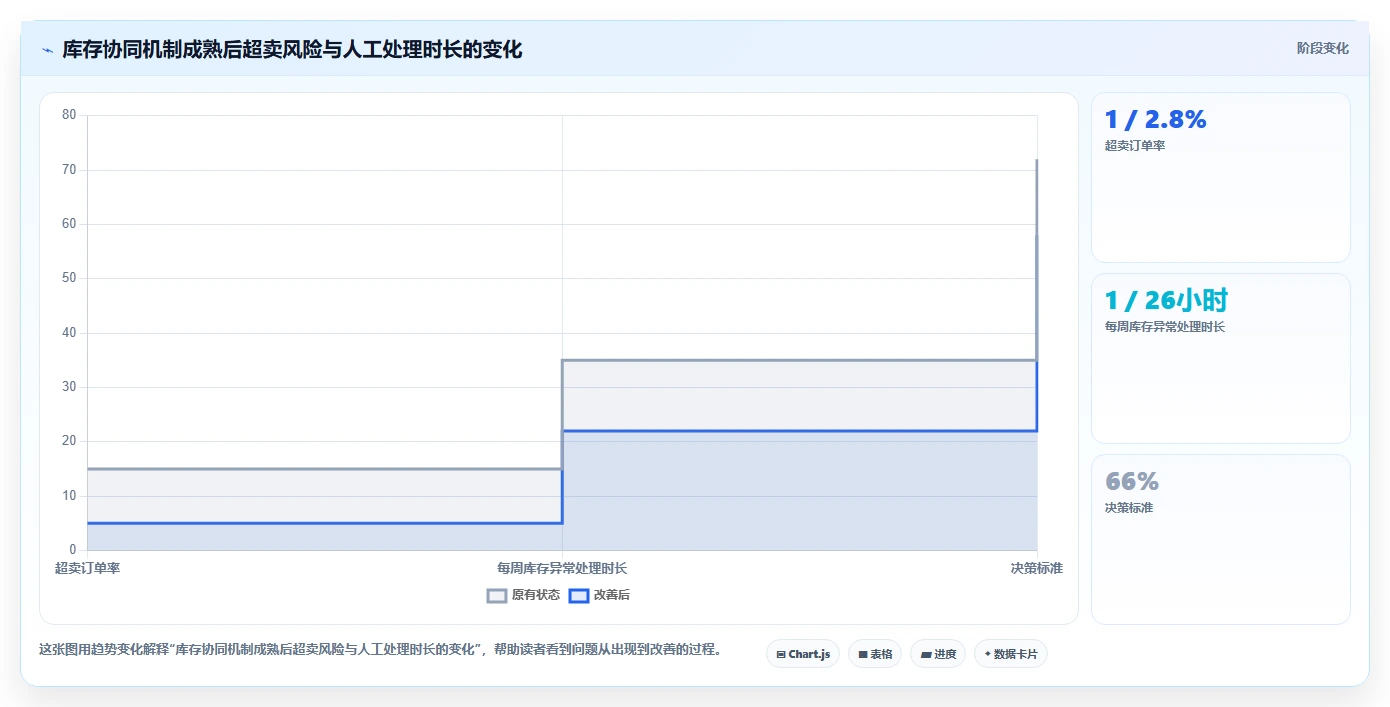Click the x-axis label 每周库存异常处理时长
This screenshot has height=707, width=1390.
(x=562, y=568)
